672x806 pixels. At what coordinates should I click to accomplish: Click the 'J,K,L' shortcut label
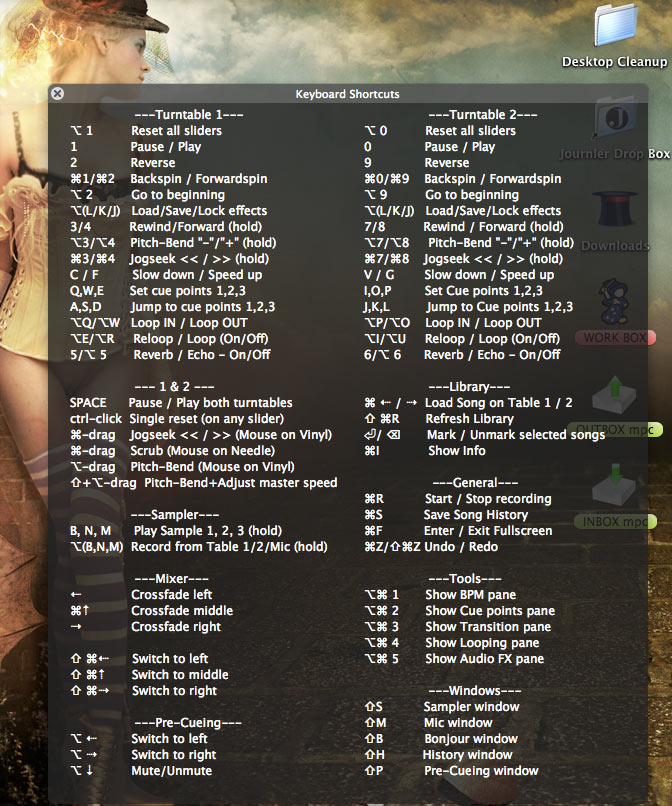coord(376,307)
